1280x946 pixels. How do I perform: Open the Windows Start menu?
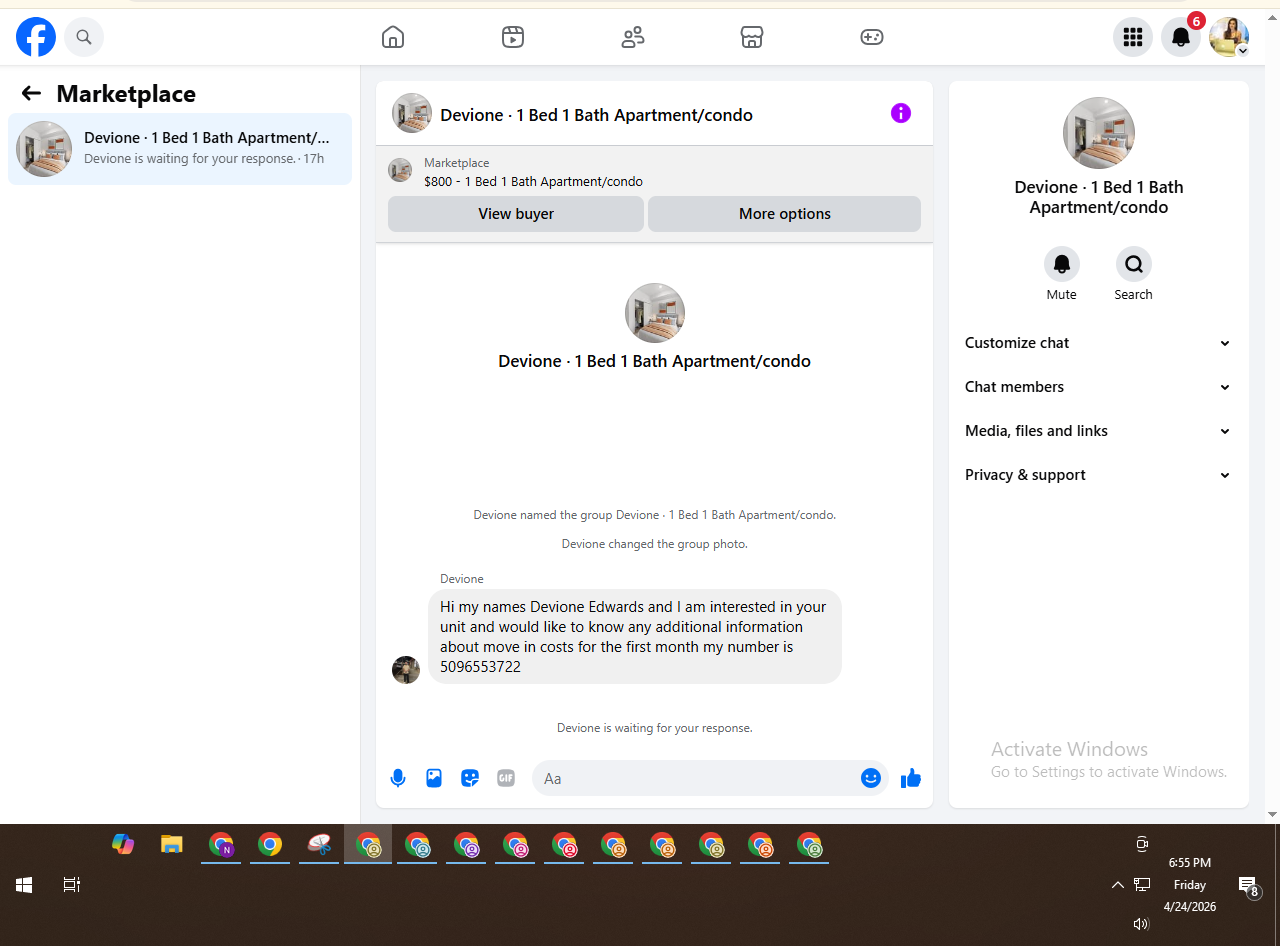pos(24,885)
